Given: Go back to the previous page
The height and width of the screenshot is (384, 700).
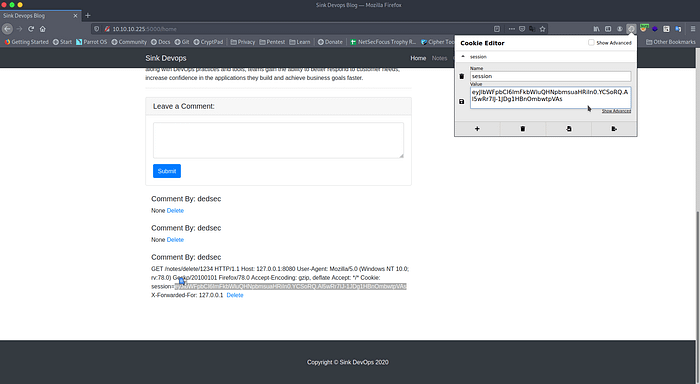Looking at the screenshot, I should click(7, 29).
